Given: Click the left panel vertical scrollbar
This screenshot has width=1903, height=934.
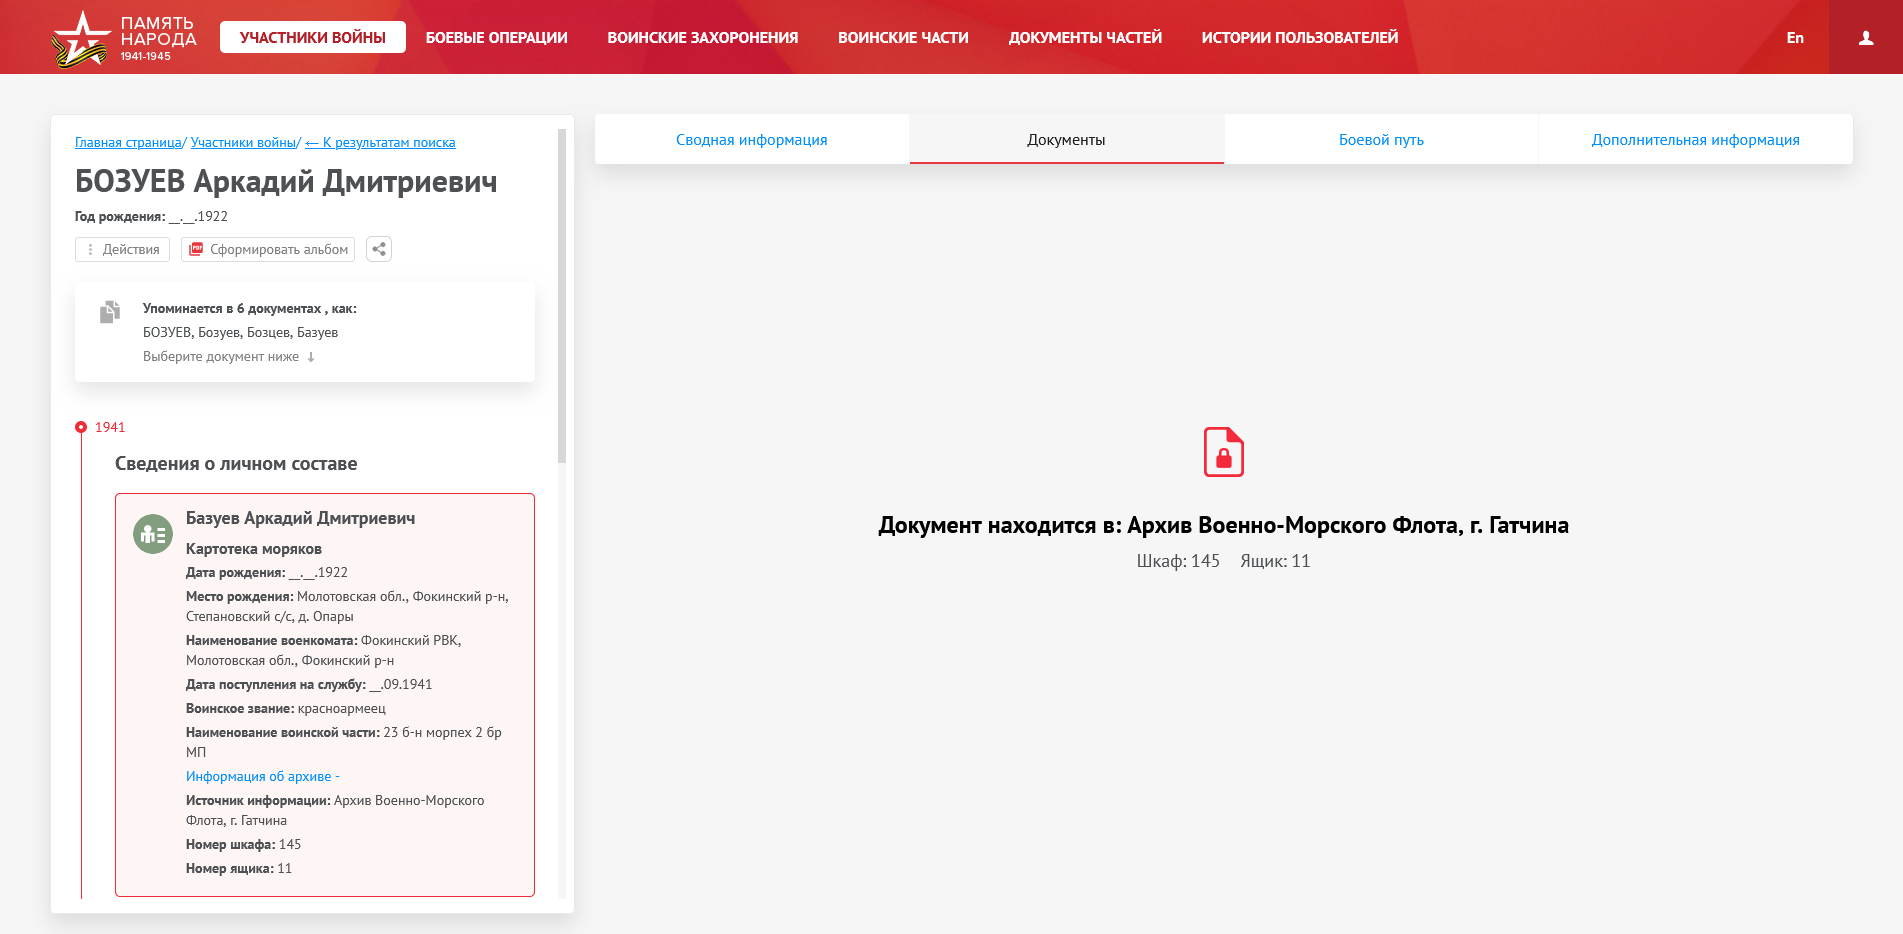Looking at the screenshot, I should coord(562,300).
